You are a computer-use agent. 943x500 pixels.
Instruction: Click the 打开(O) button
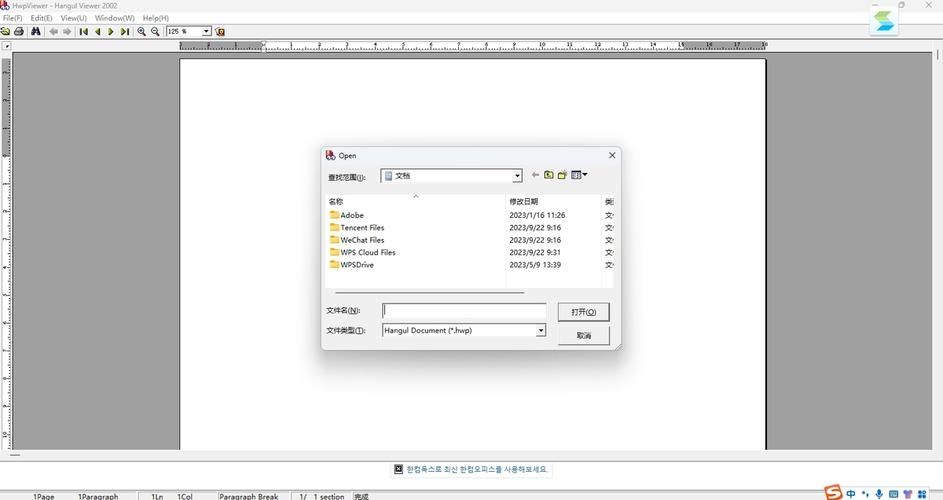[583, 312]
